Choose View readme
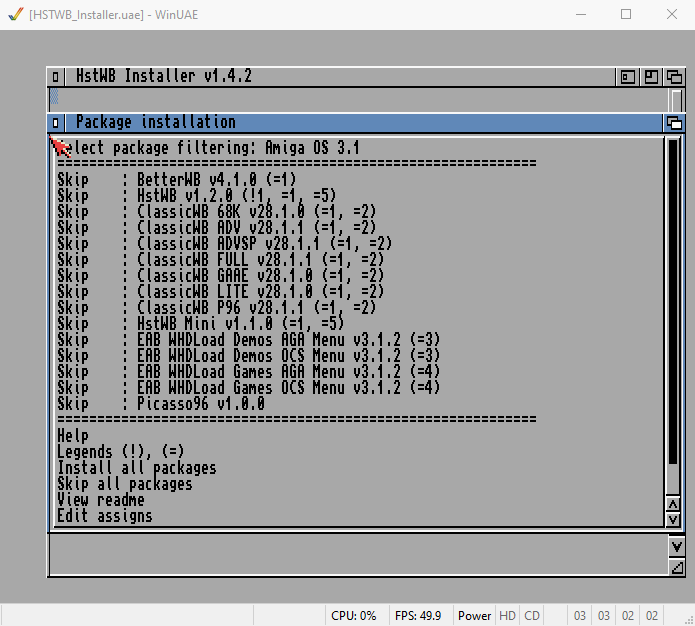The height and width of the screenshot is (626, 695). pyautogui.click(x=101, y=500)
